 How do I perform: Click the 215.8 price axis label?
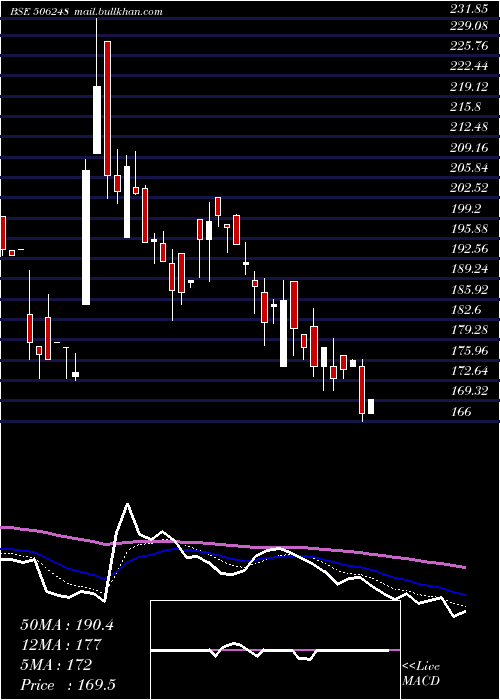click(465, 107)
